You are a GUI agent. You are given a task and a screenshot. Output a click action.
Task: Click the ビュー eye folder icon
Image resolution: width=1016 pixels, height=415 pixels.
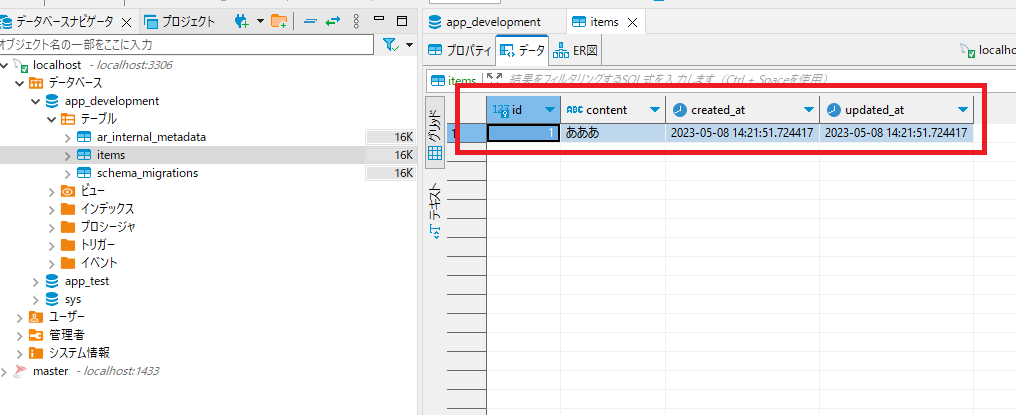(68, 191)
